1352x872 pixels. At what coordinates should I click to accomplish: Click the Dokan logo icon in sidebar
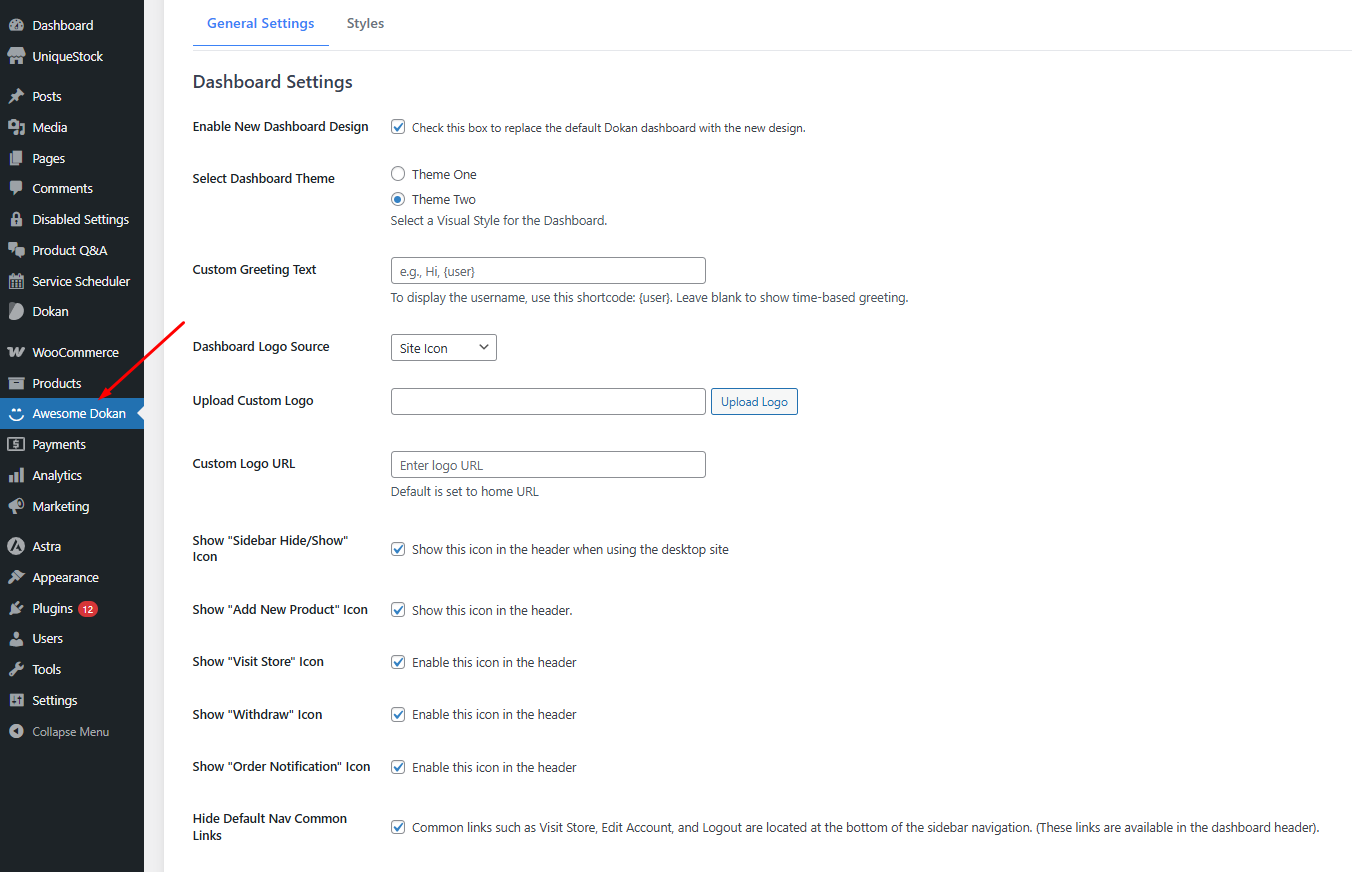click(x=16, y=312)
